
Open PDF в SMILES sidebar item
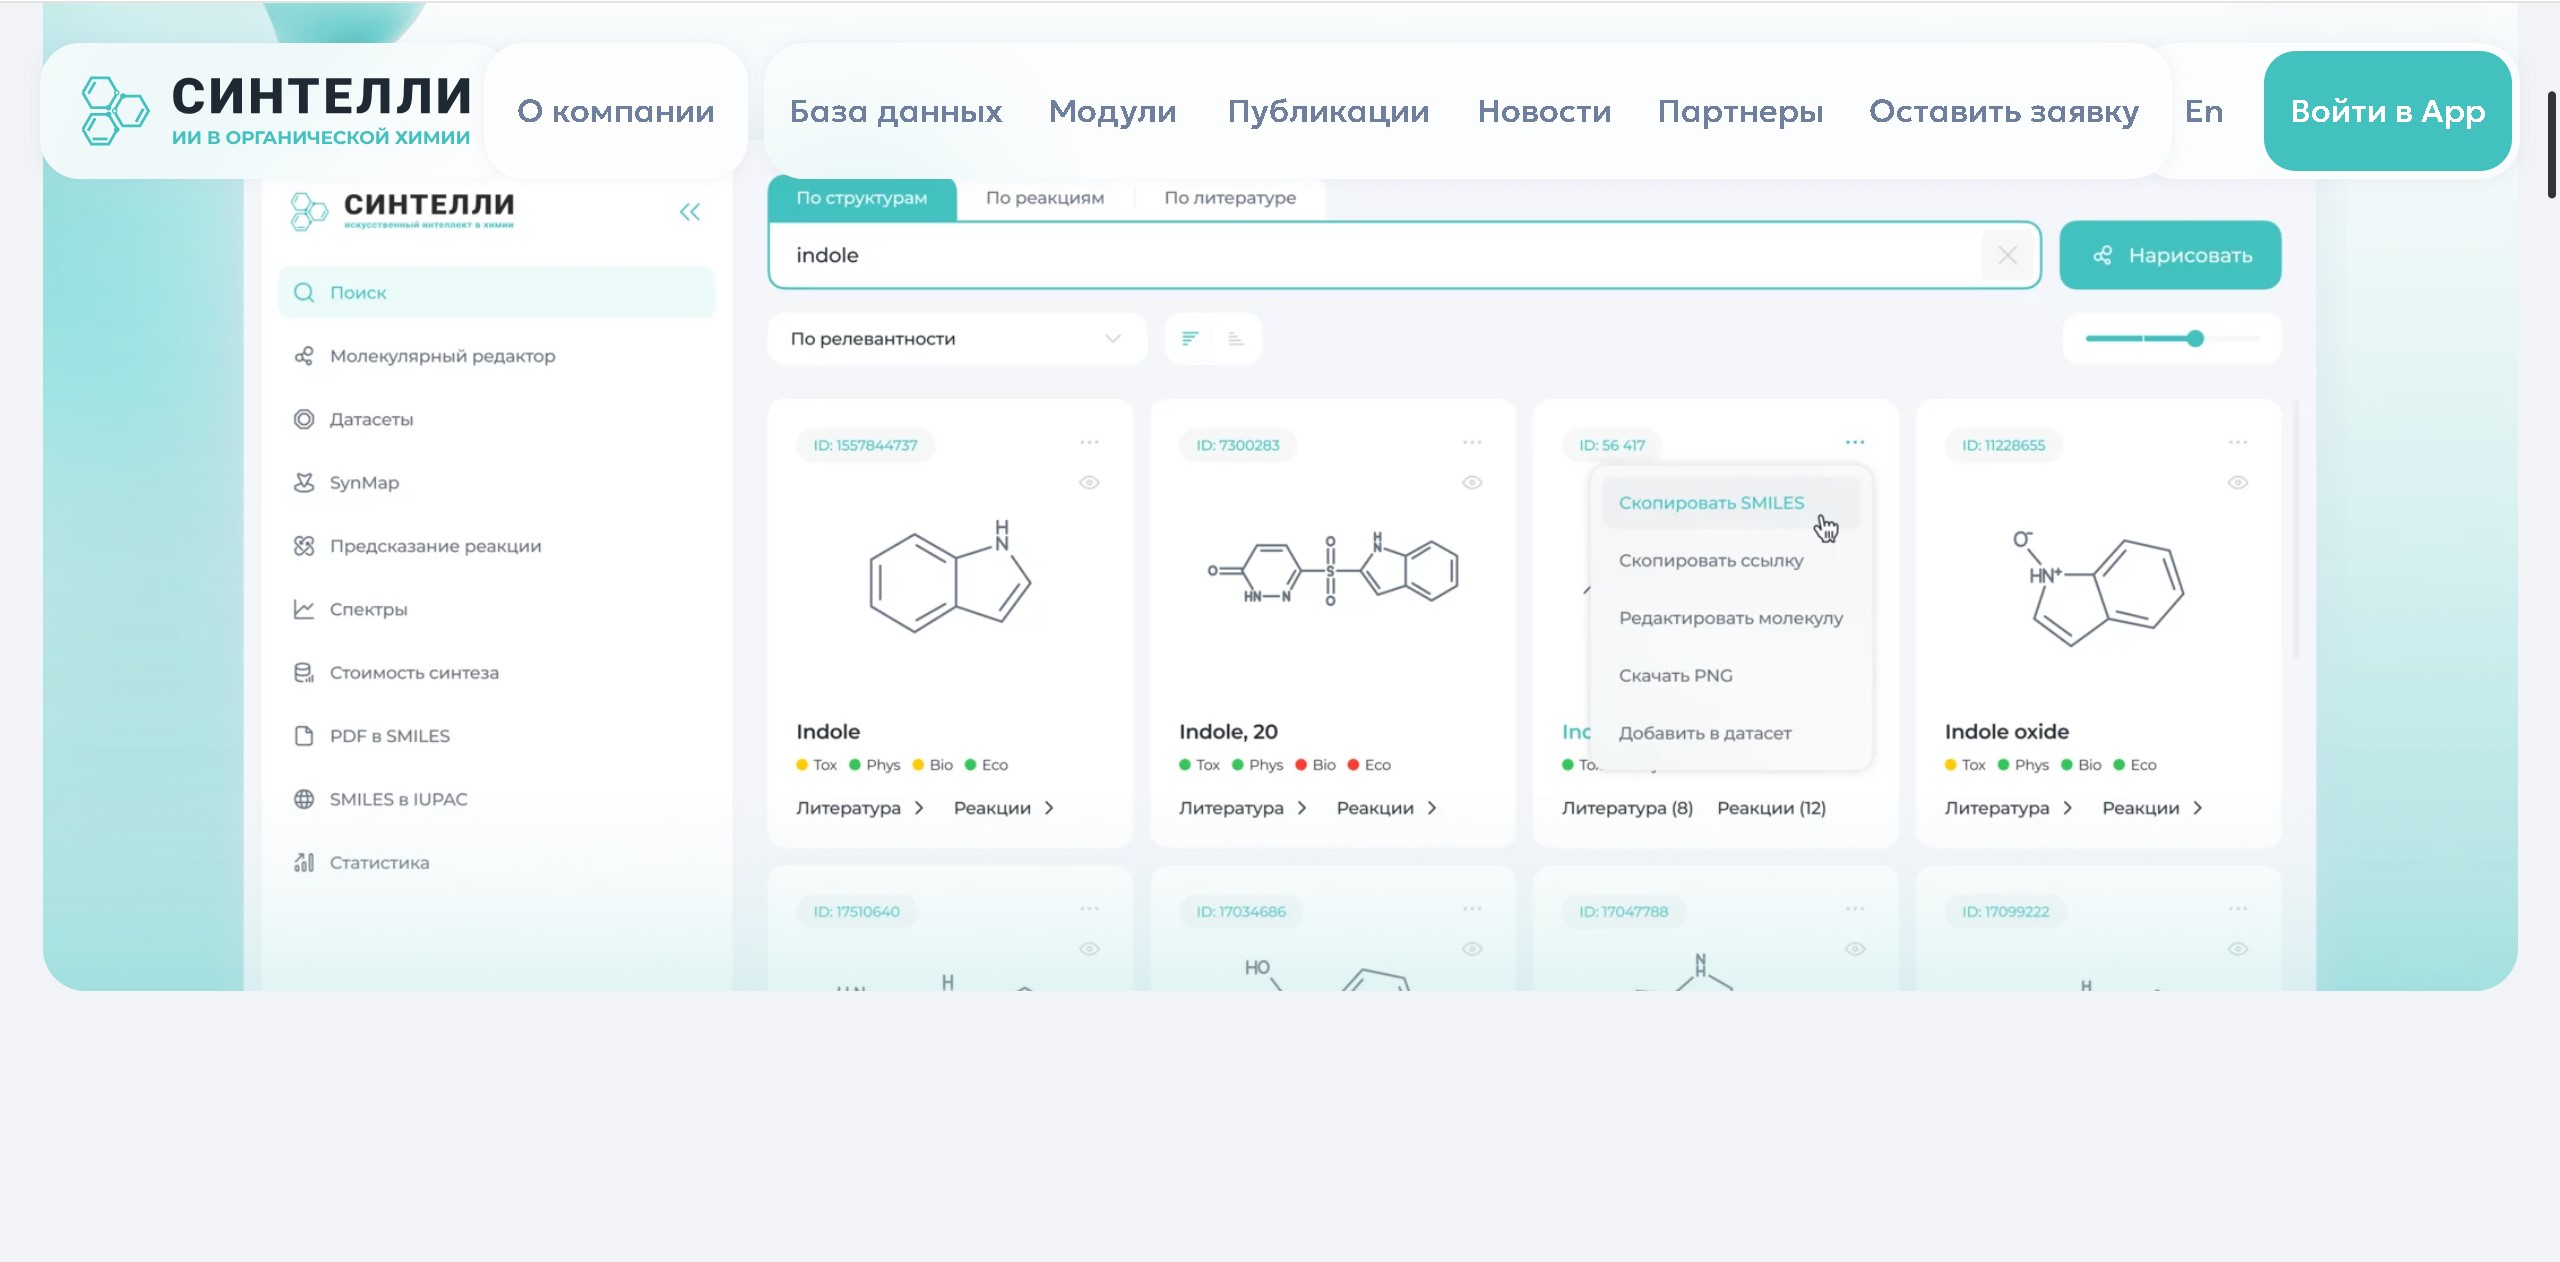(x=372, y=736)
